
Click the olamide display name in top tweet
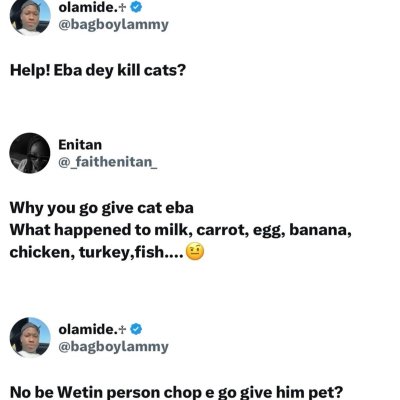tap(88, 7)
